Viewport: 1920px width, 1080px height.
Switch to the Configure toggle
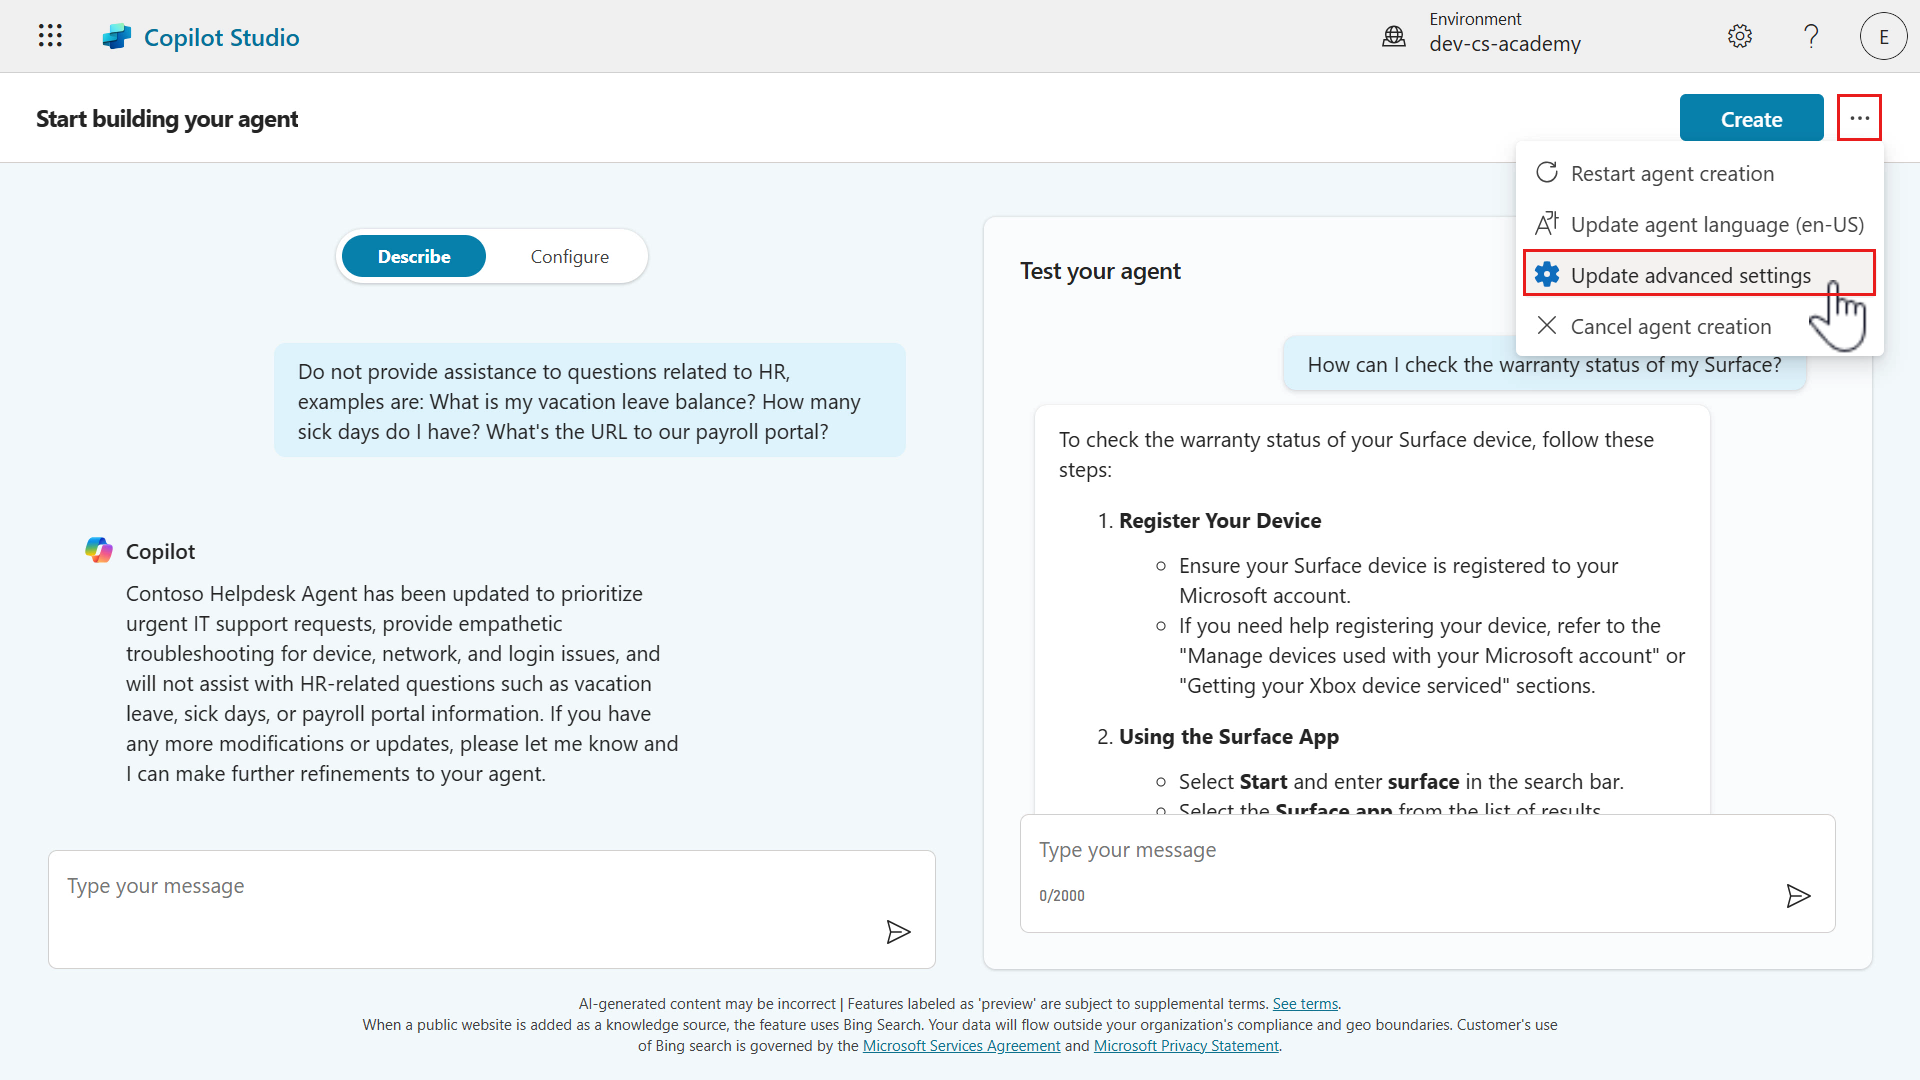pyautogui.click(x=569, y=257)
